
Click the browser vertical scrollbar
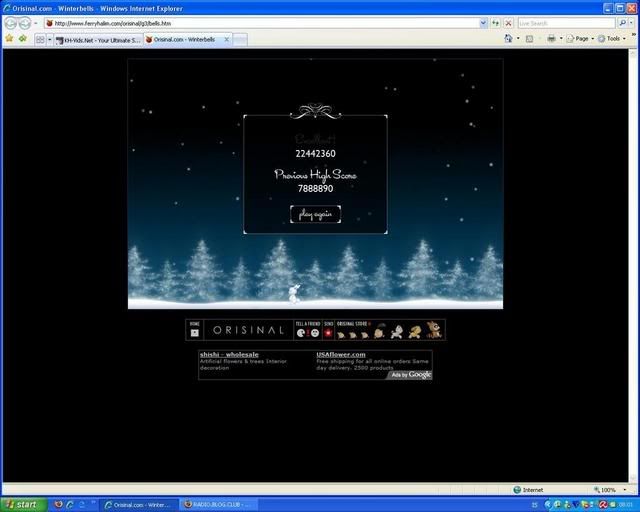[x=632, y=265]
